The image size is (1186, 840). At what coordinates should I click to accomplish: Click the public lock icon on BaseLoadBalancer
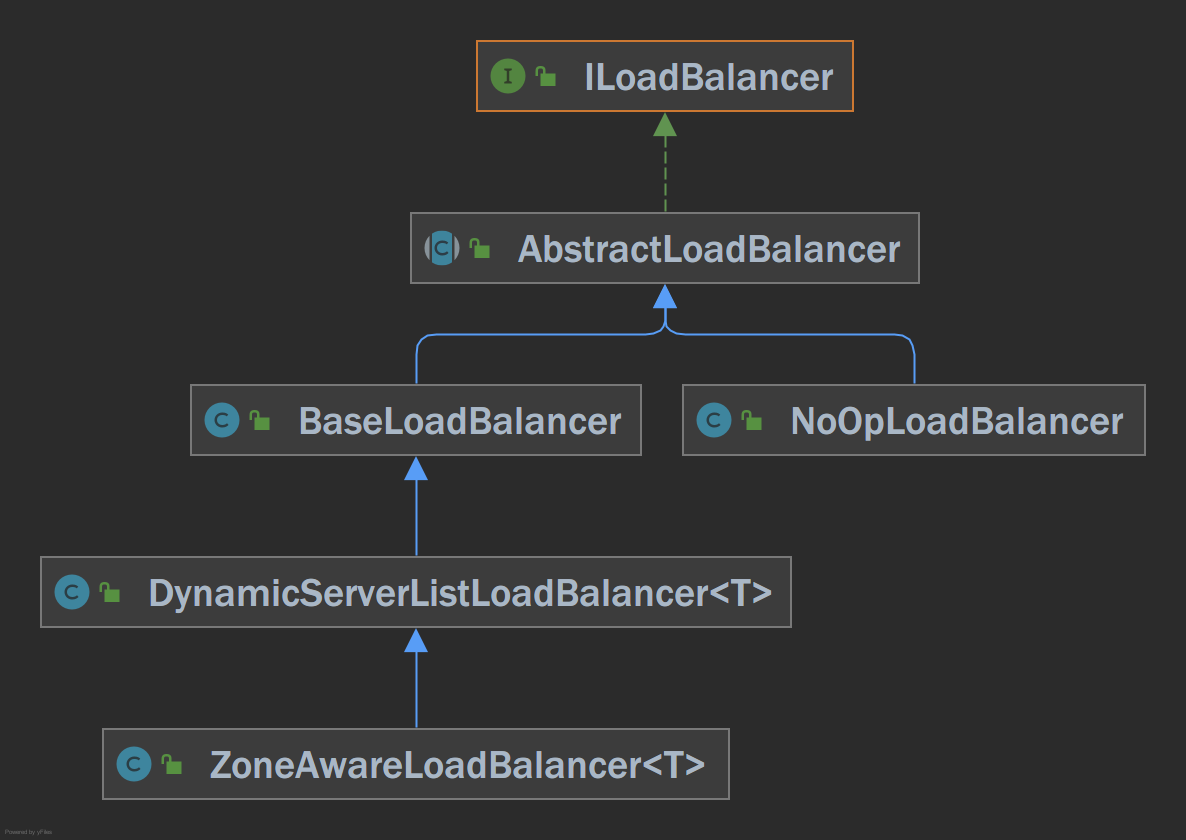259,420
